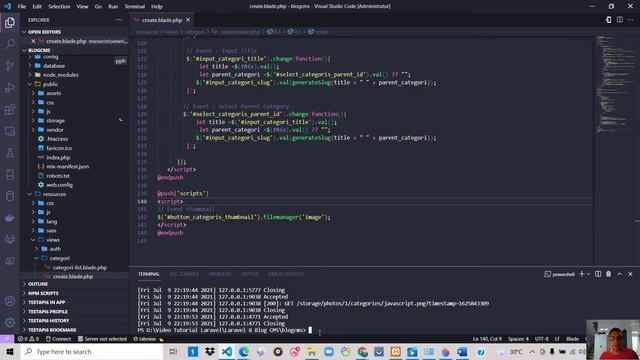Expand the node_modules folder
This screenshot has height=360, width=640.
(x=60, y=75)
